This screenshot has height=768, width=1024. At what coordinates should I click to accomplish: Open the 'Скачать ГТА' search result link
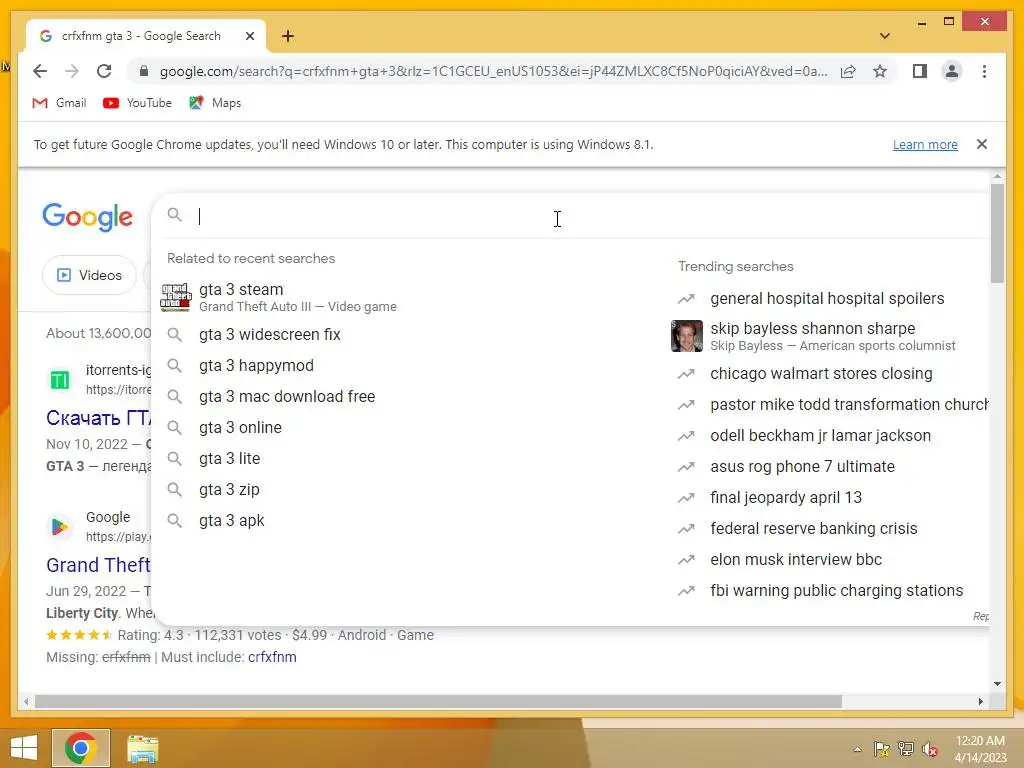click(98, 418)
